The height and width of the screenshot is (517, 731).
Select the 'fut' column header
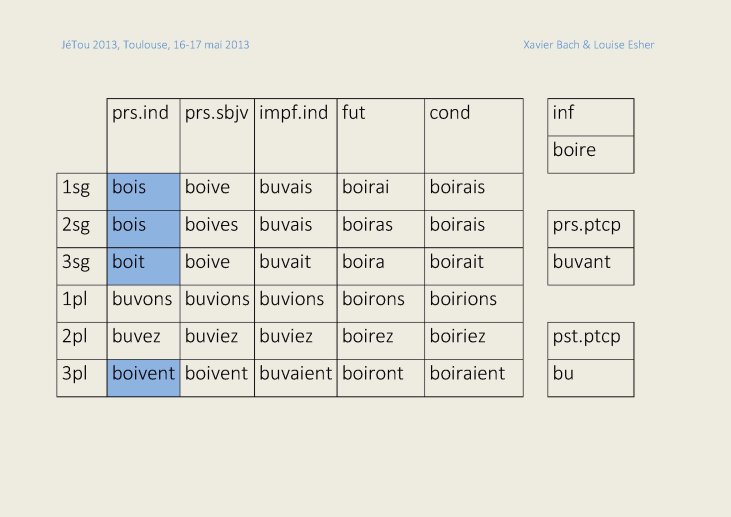point(381,136)
